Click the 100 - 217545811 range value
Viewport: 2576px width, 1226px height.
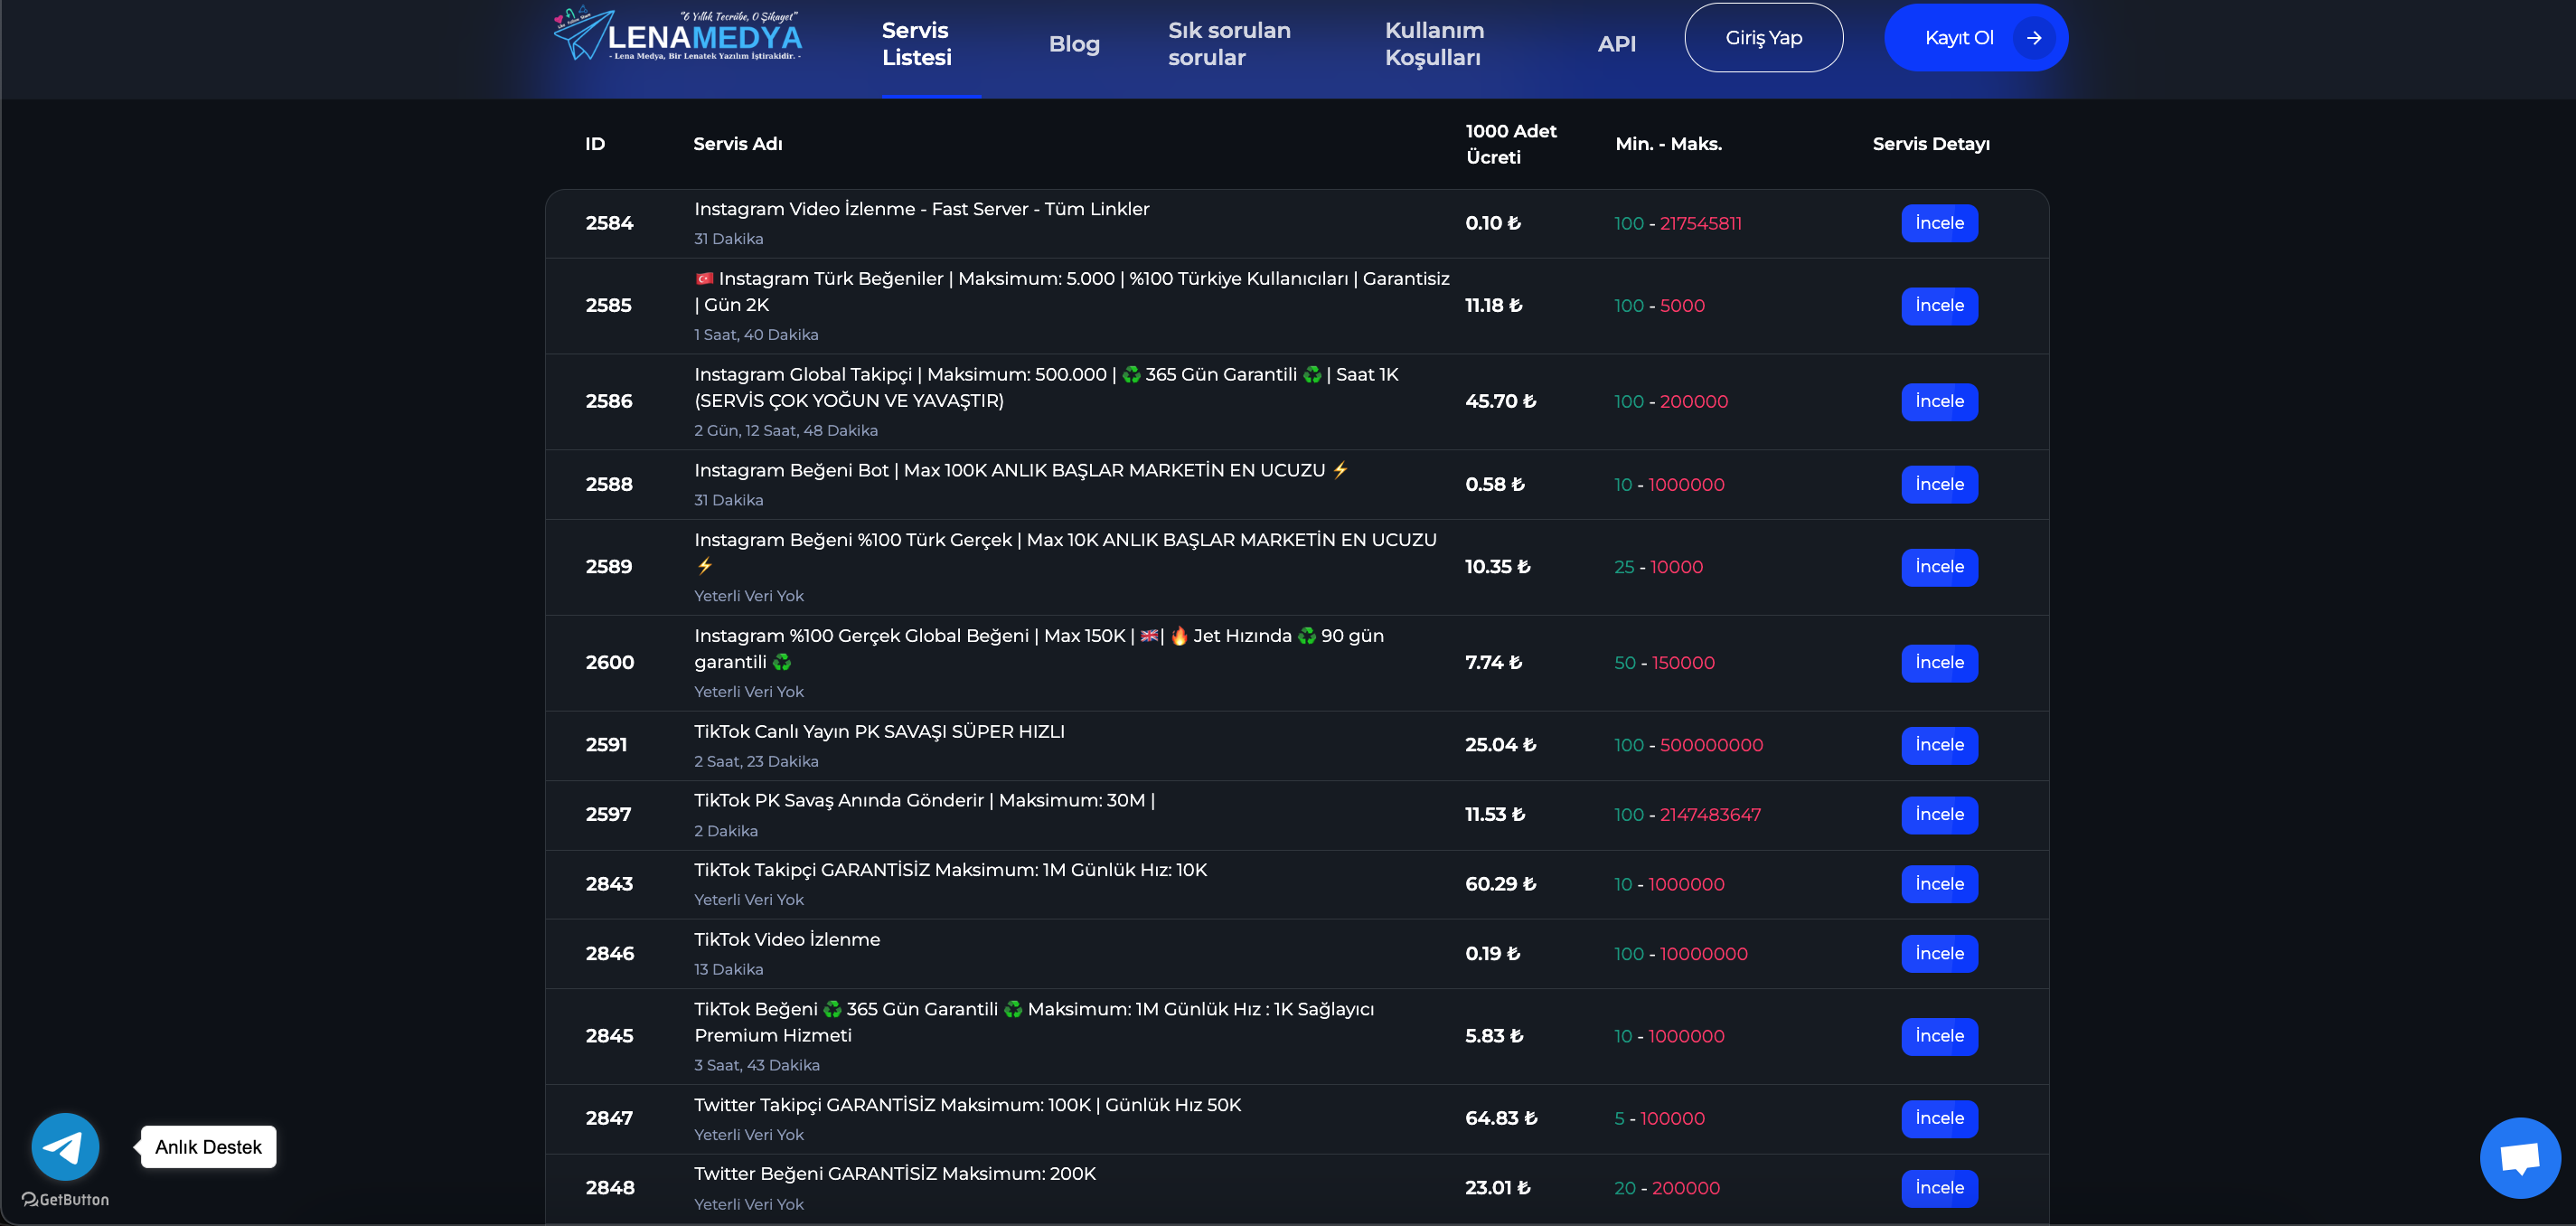tap(1677, 223)
